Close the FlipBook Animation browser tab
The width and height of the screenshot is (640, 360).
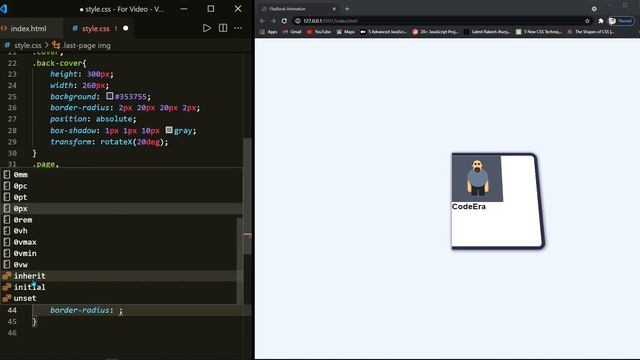pos(334,9)
